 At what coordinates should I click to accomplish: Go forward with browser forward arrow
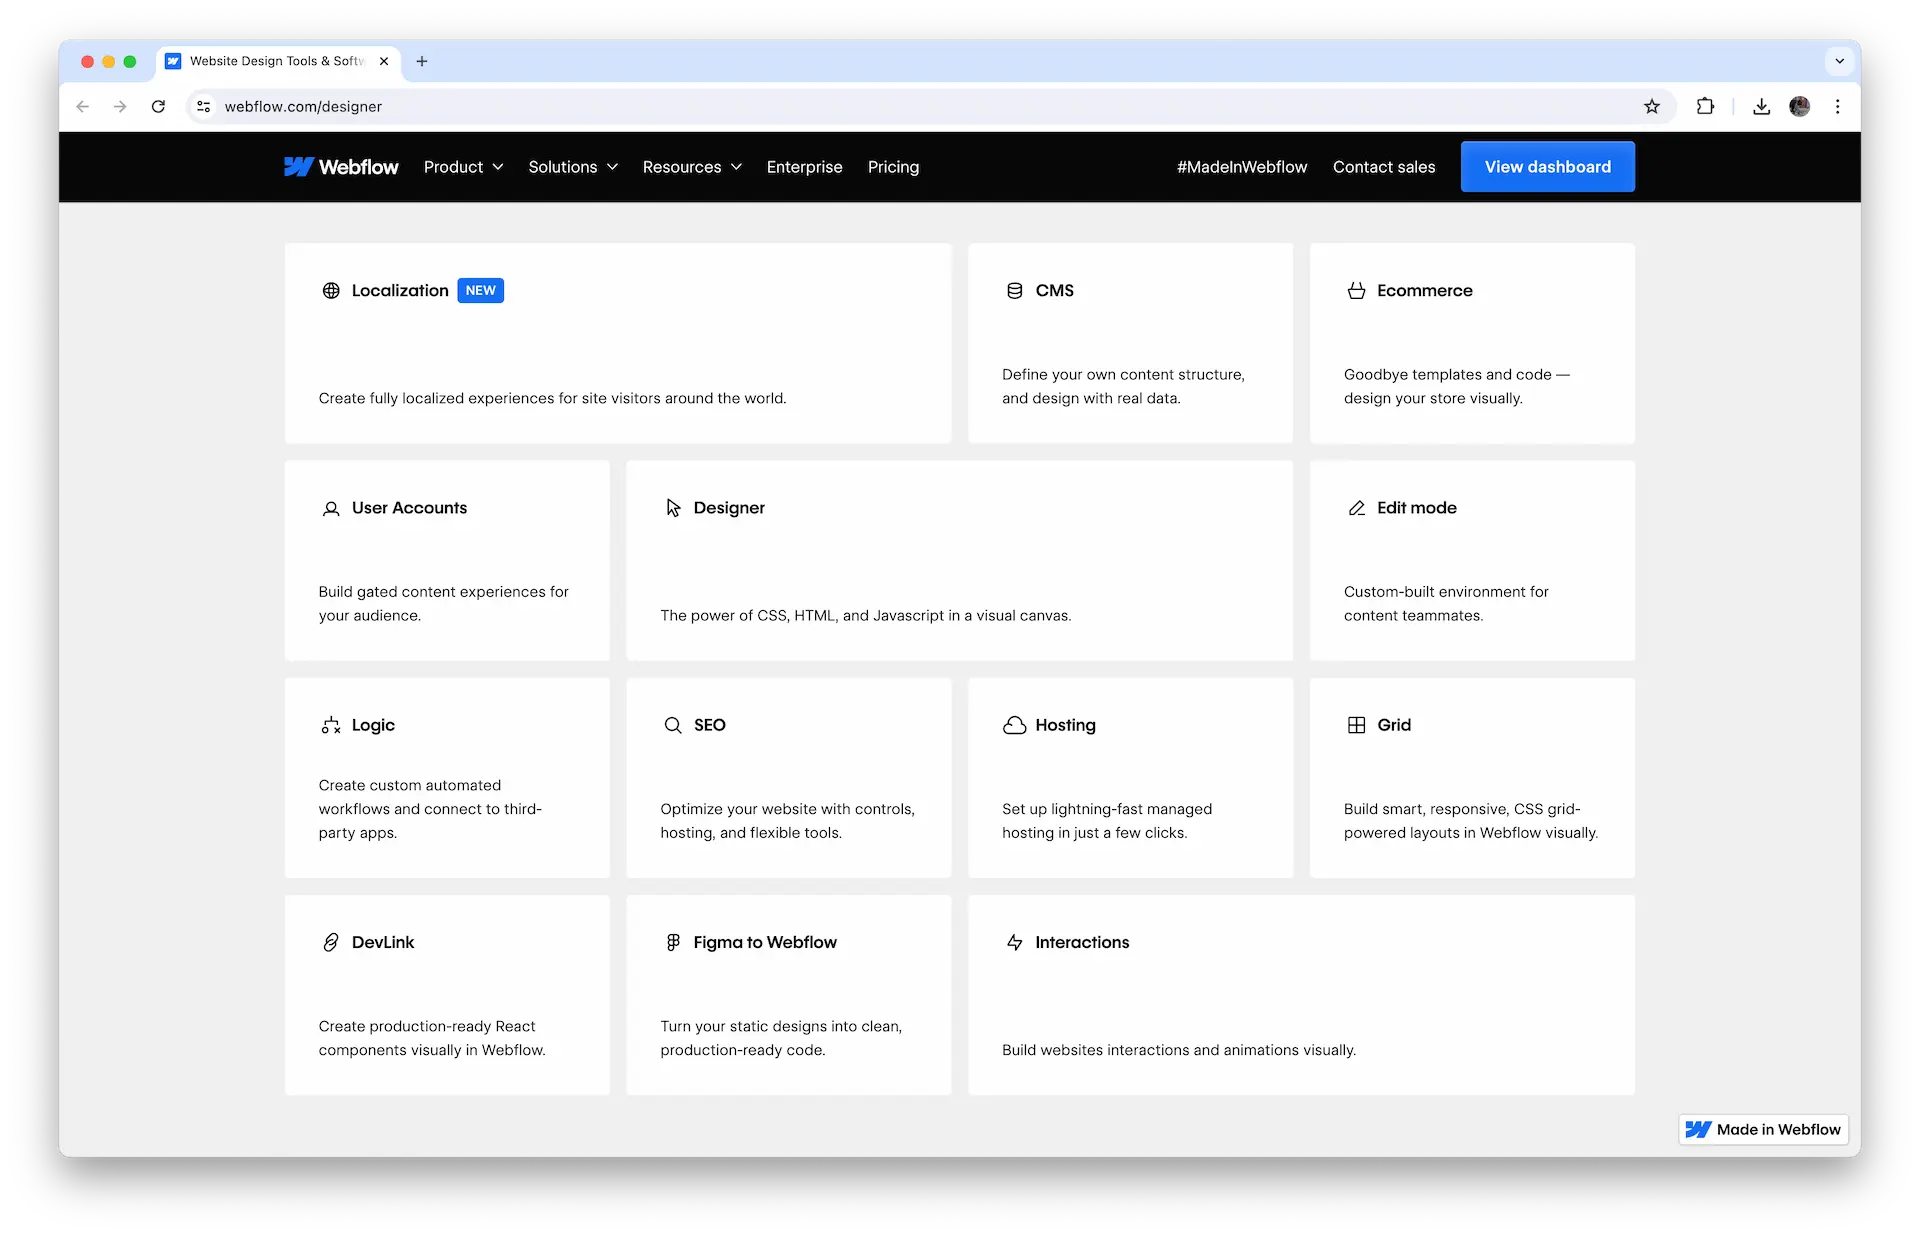click(120, 106)
